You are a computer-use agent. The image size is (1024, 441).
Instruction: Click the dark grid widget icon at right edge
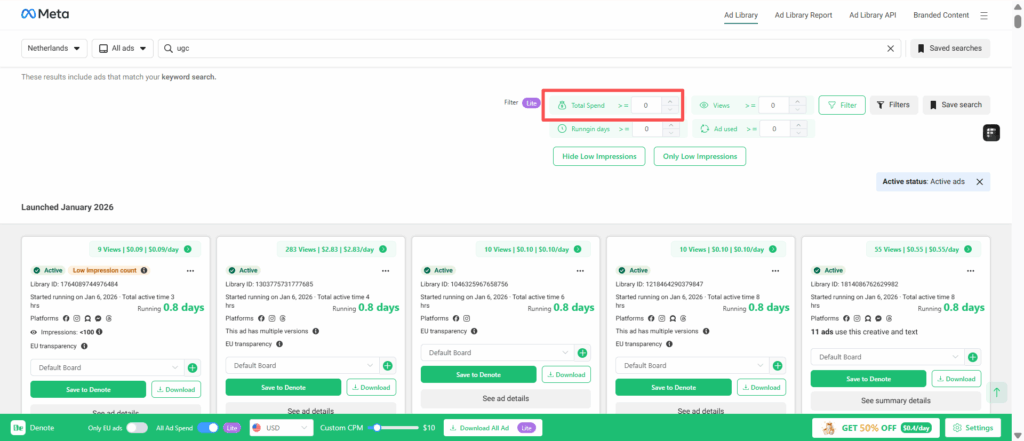(991, 133)
